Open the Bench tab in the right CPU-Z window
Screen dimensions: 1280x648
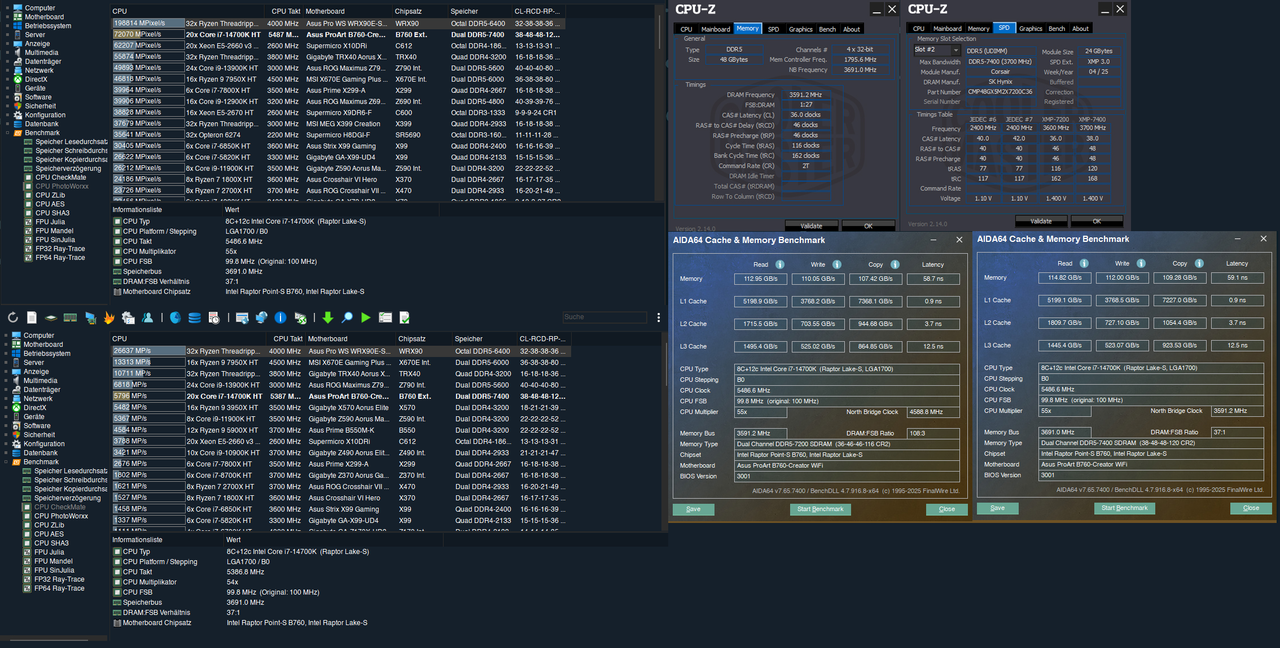(1057, 29)
